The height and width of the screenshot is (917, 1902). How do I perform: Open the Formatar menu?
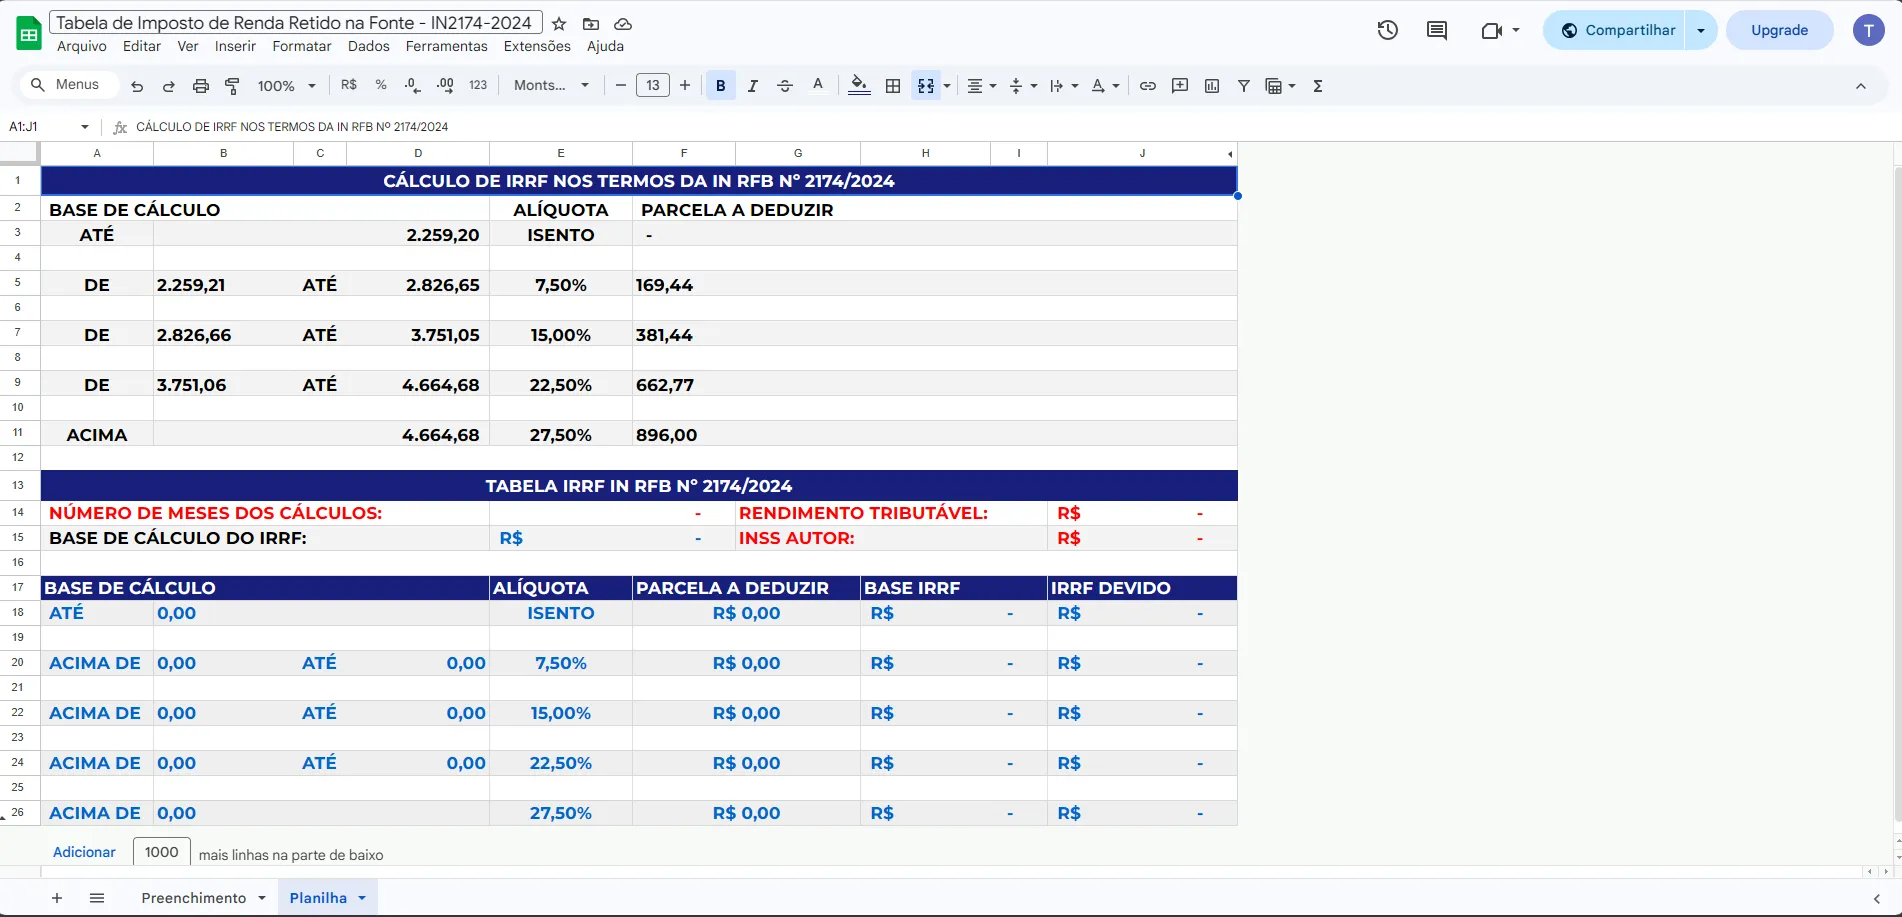pos(302,46)
